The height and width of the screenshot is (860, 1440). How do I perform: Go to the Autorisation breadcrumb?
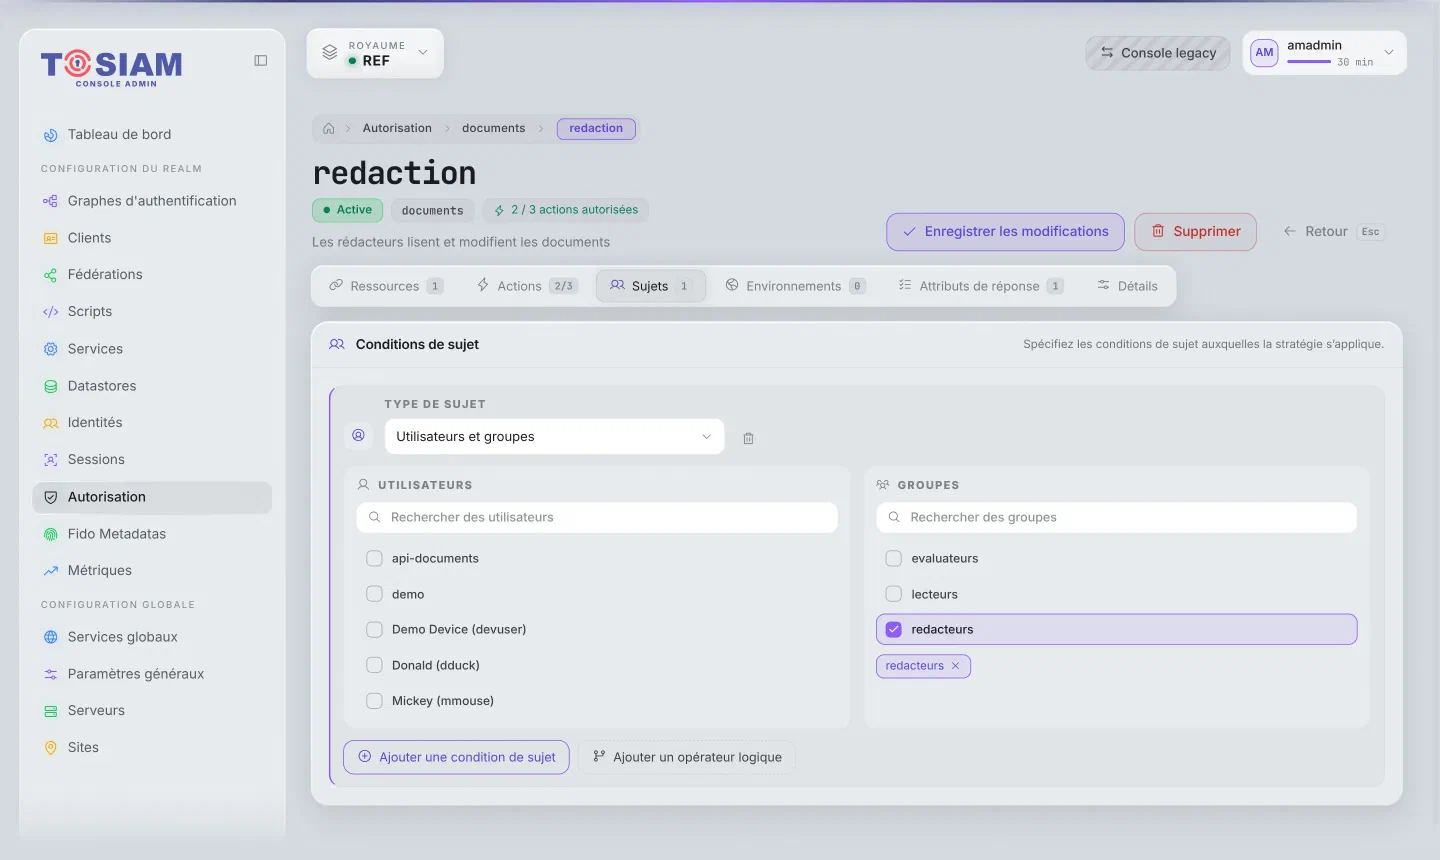tap(397, 129)
